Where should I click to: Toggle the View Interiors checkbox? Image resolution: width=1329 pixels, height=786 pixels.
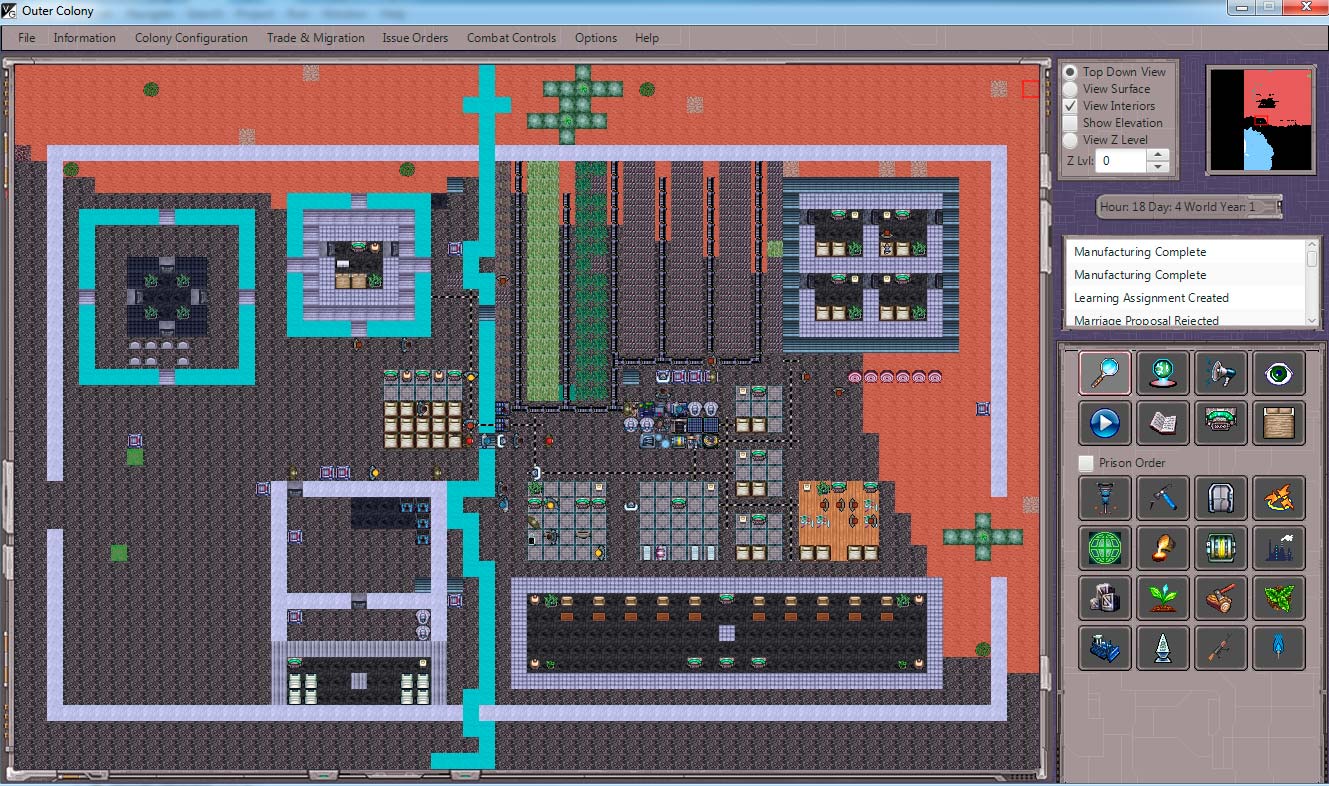[1070, 106]
